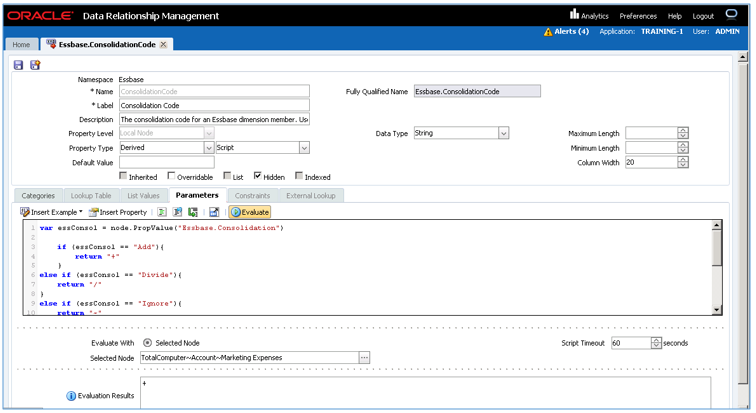Click in the Evaluation Results box
756x413 pixels.
(425, 393)
